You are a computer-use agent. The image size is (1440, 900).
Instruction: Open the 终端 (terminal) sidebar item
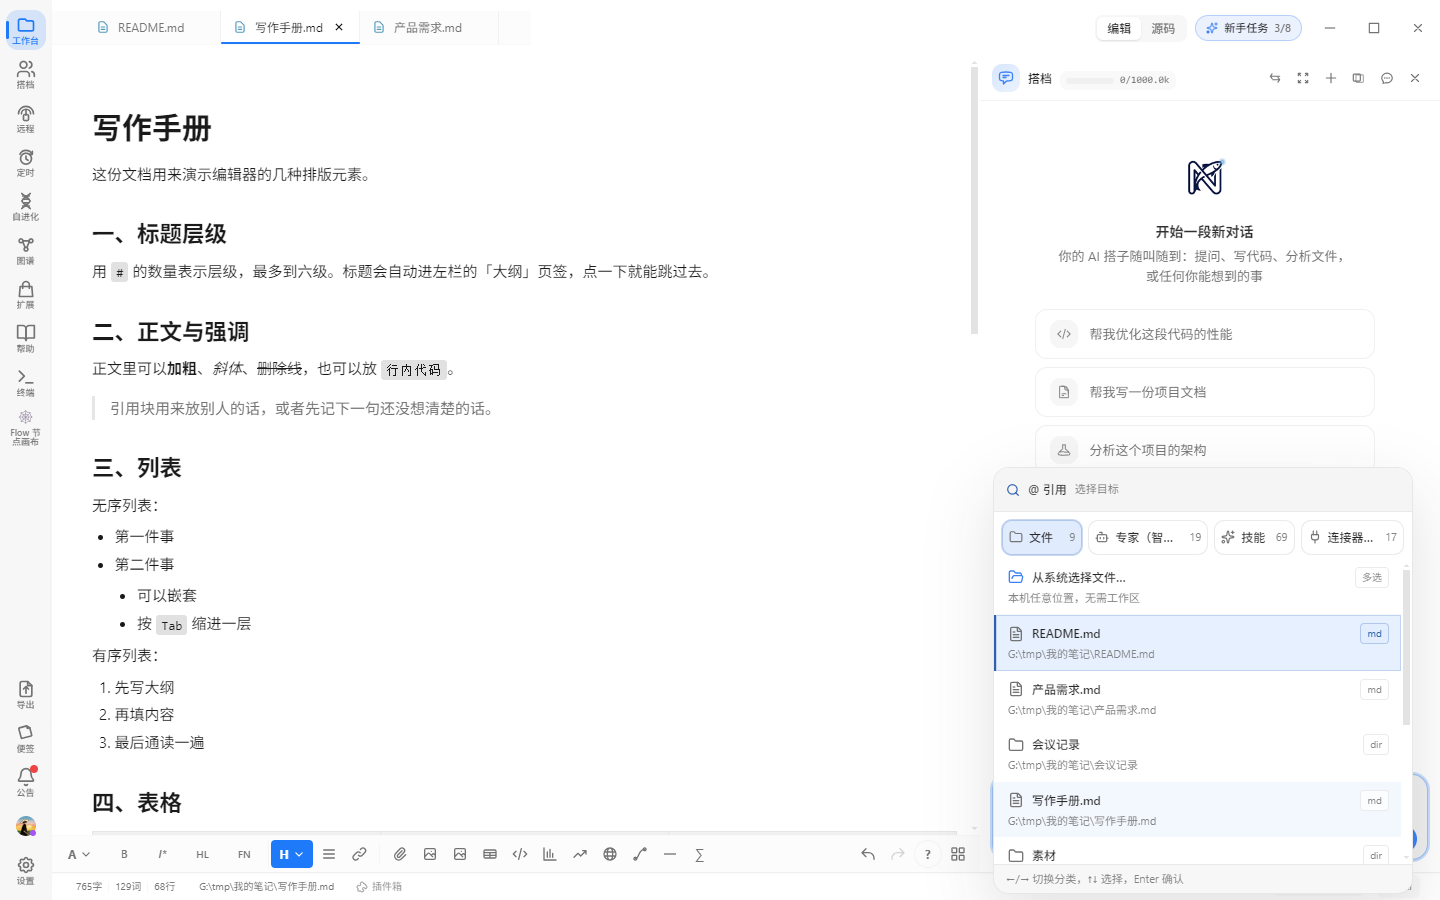pos(26,382)
